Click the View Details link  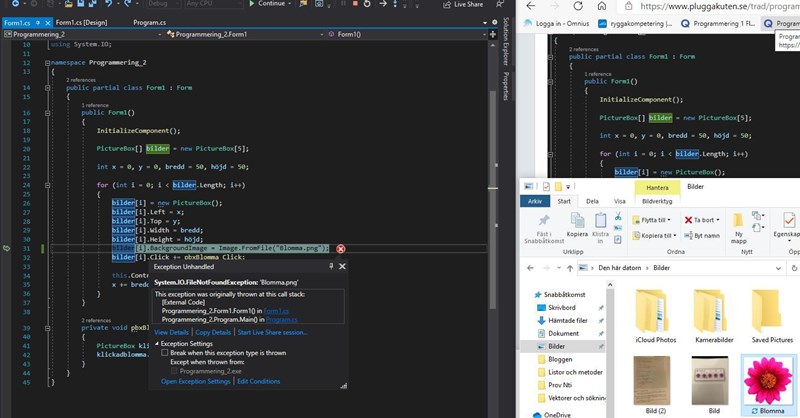(172, 332)
